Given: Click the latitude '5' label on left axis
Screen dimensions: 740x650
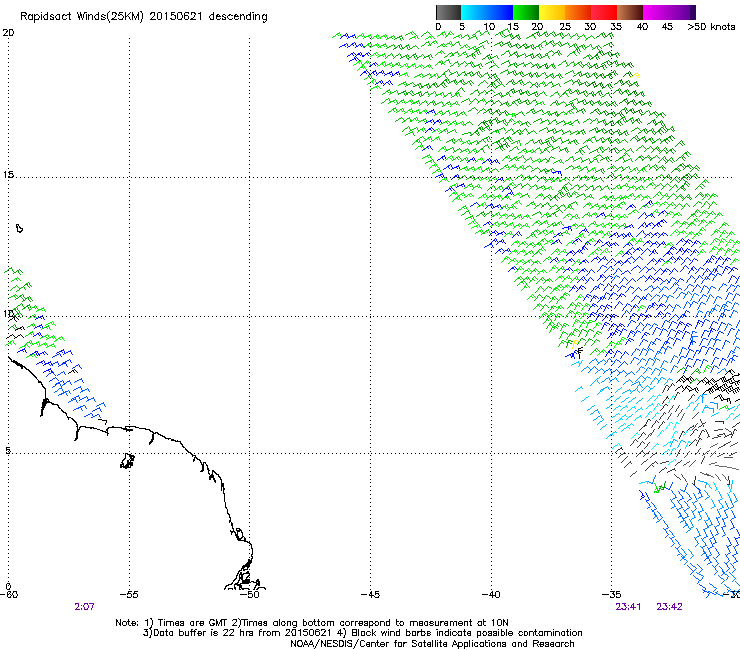Looking at the screenshot, I should (8, 450).
